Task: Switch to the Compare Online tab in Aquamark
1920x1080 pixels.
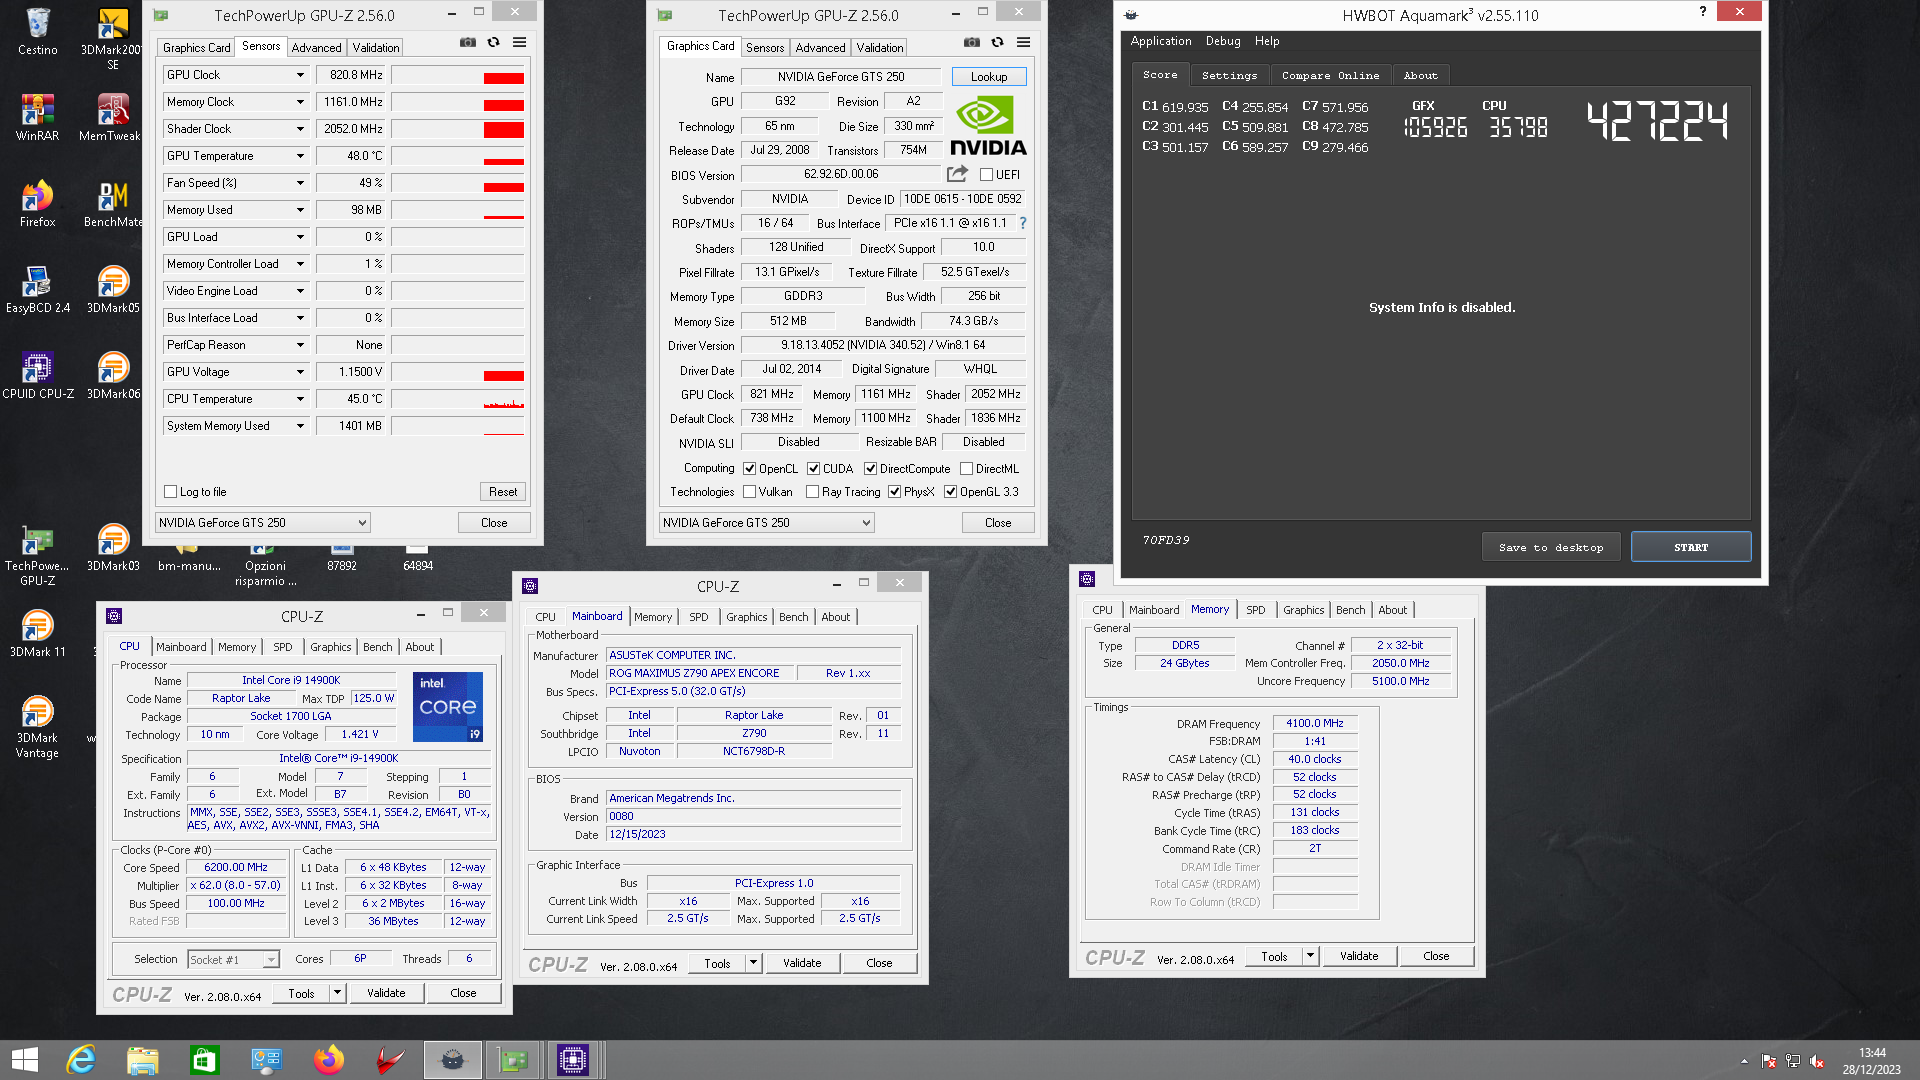Action: click(x=1330, y=75)
